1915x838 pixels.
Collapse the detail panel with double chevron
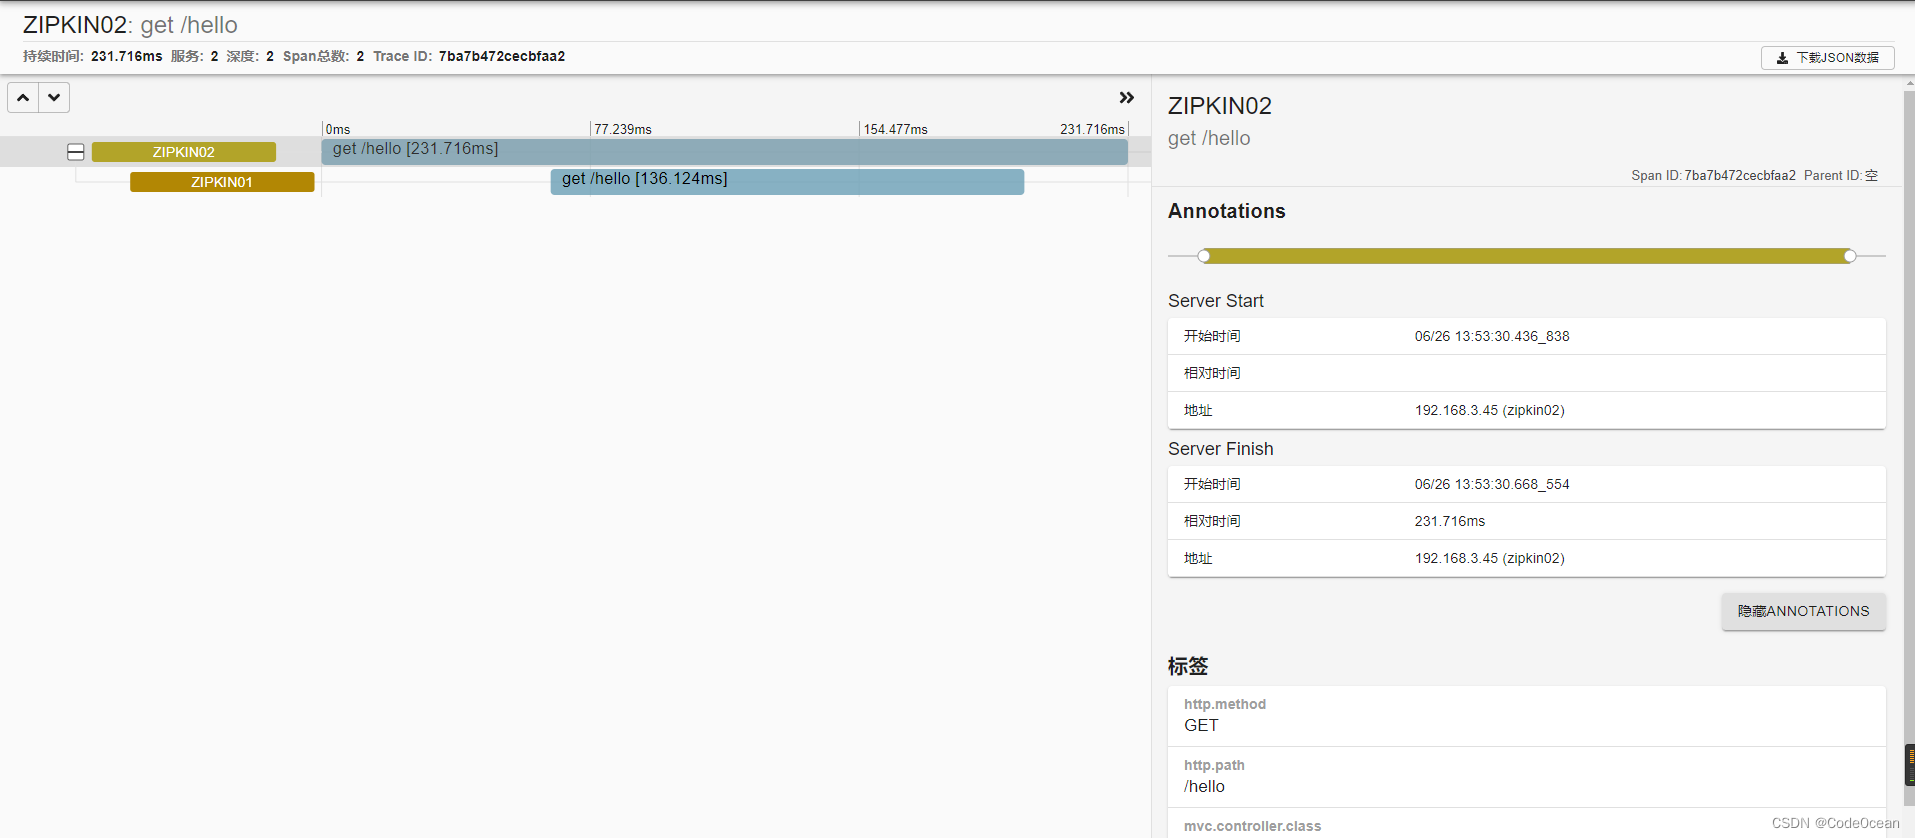click(1126, 98)
